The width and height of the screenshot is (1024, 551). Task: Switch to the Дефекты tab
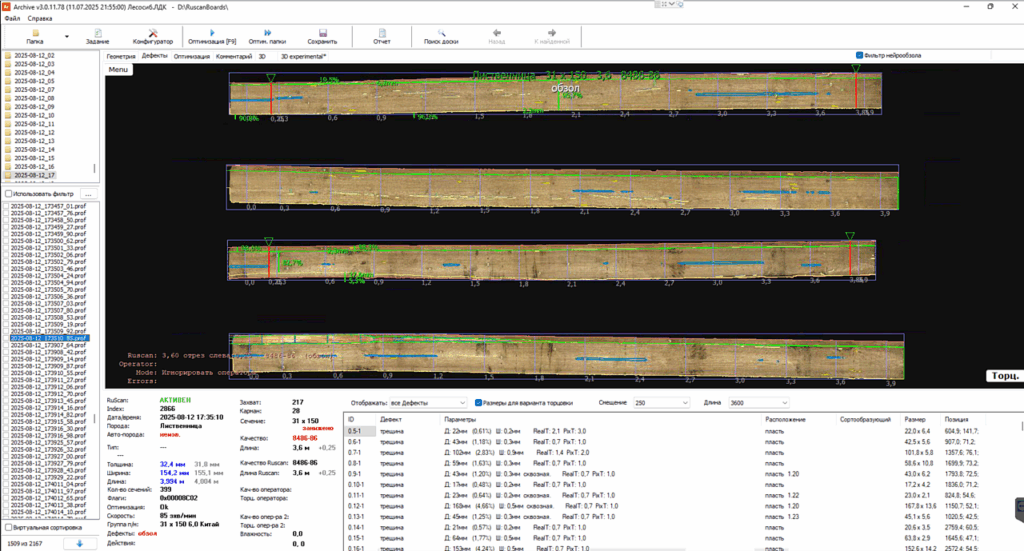click(x=155, y=56)
